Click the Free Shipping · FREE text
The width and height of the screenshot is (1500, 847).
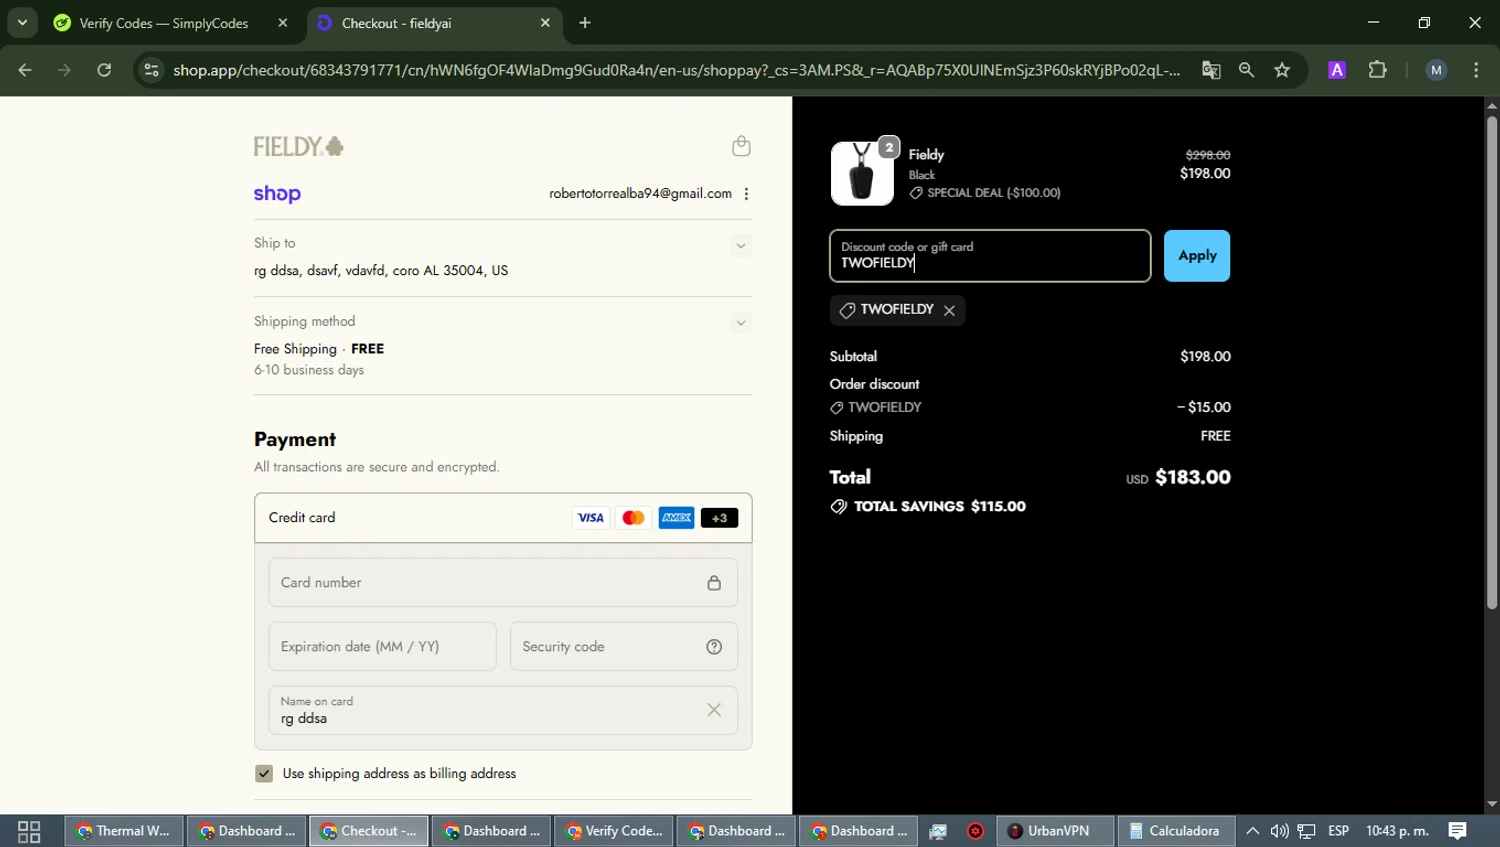coord(319,349)
